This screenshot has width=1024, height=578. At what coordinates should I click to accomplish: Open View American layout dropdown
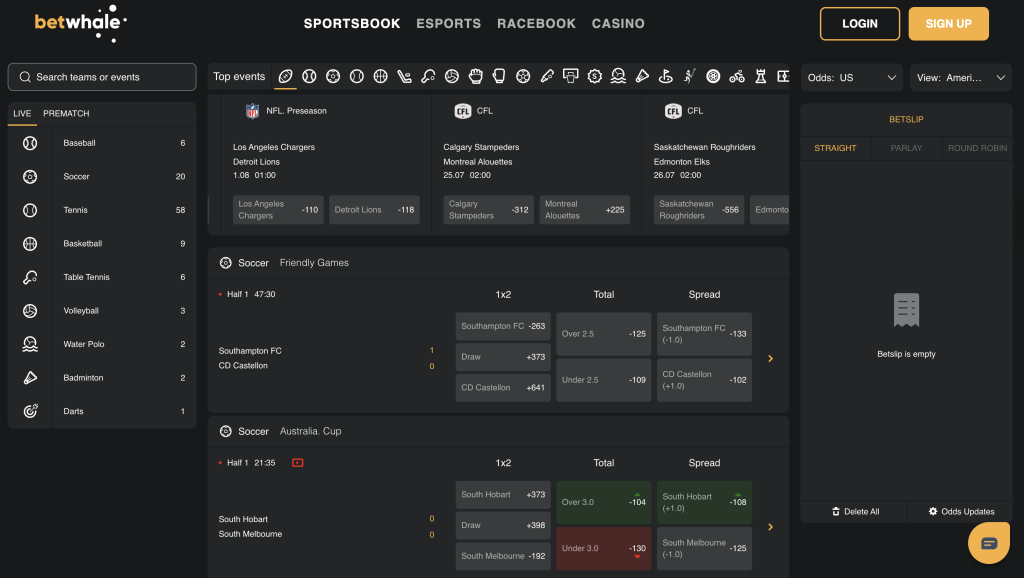(961, 78)
